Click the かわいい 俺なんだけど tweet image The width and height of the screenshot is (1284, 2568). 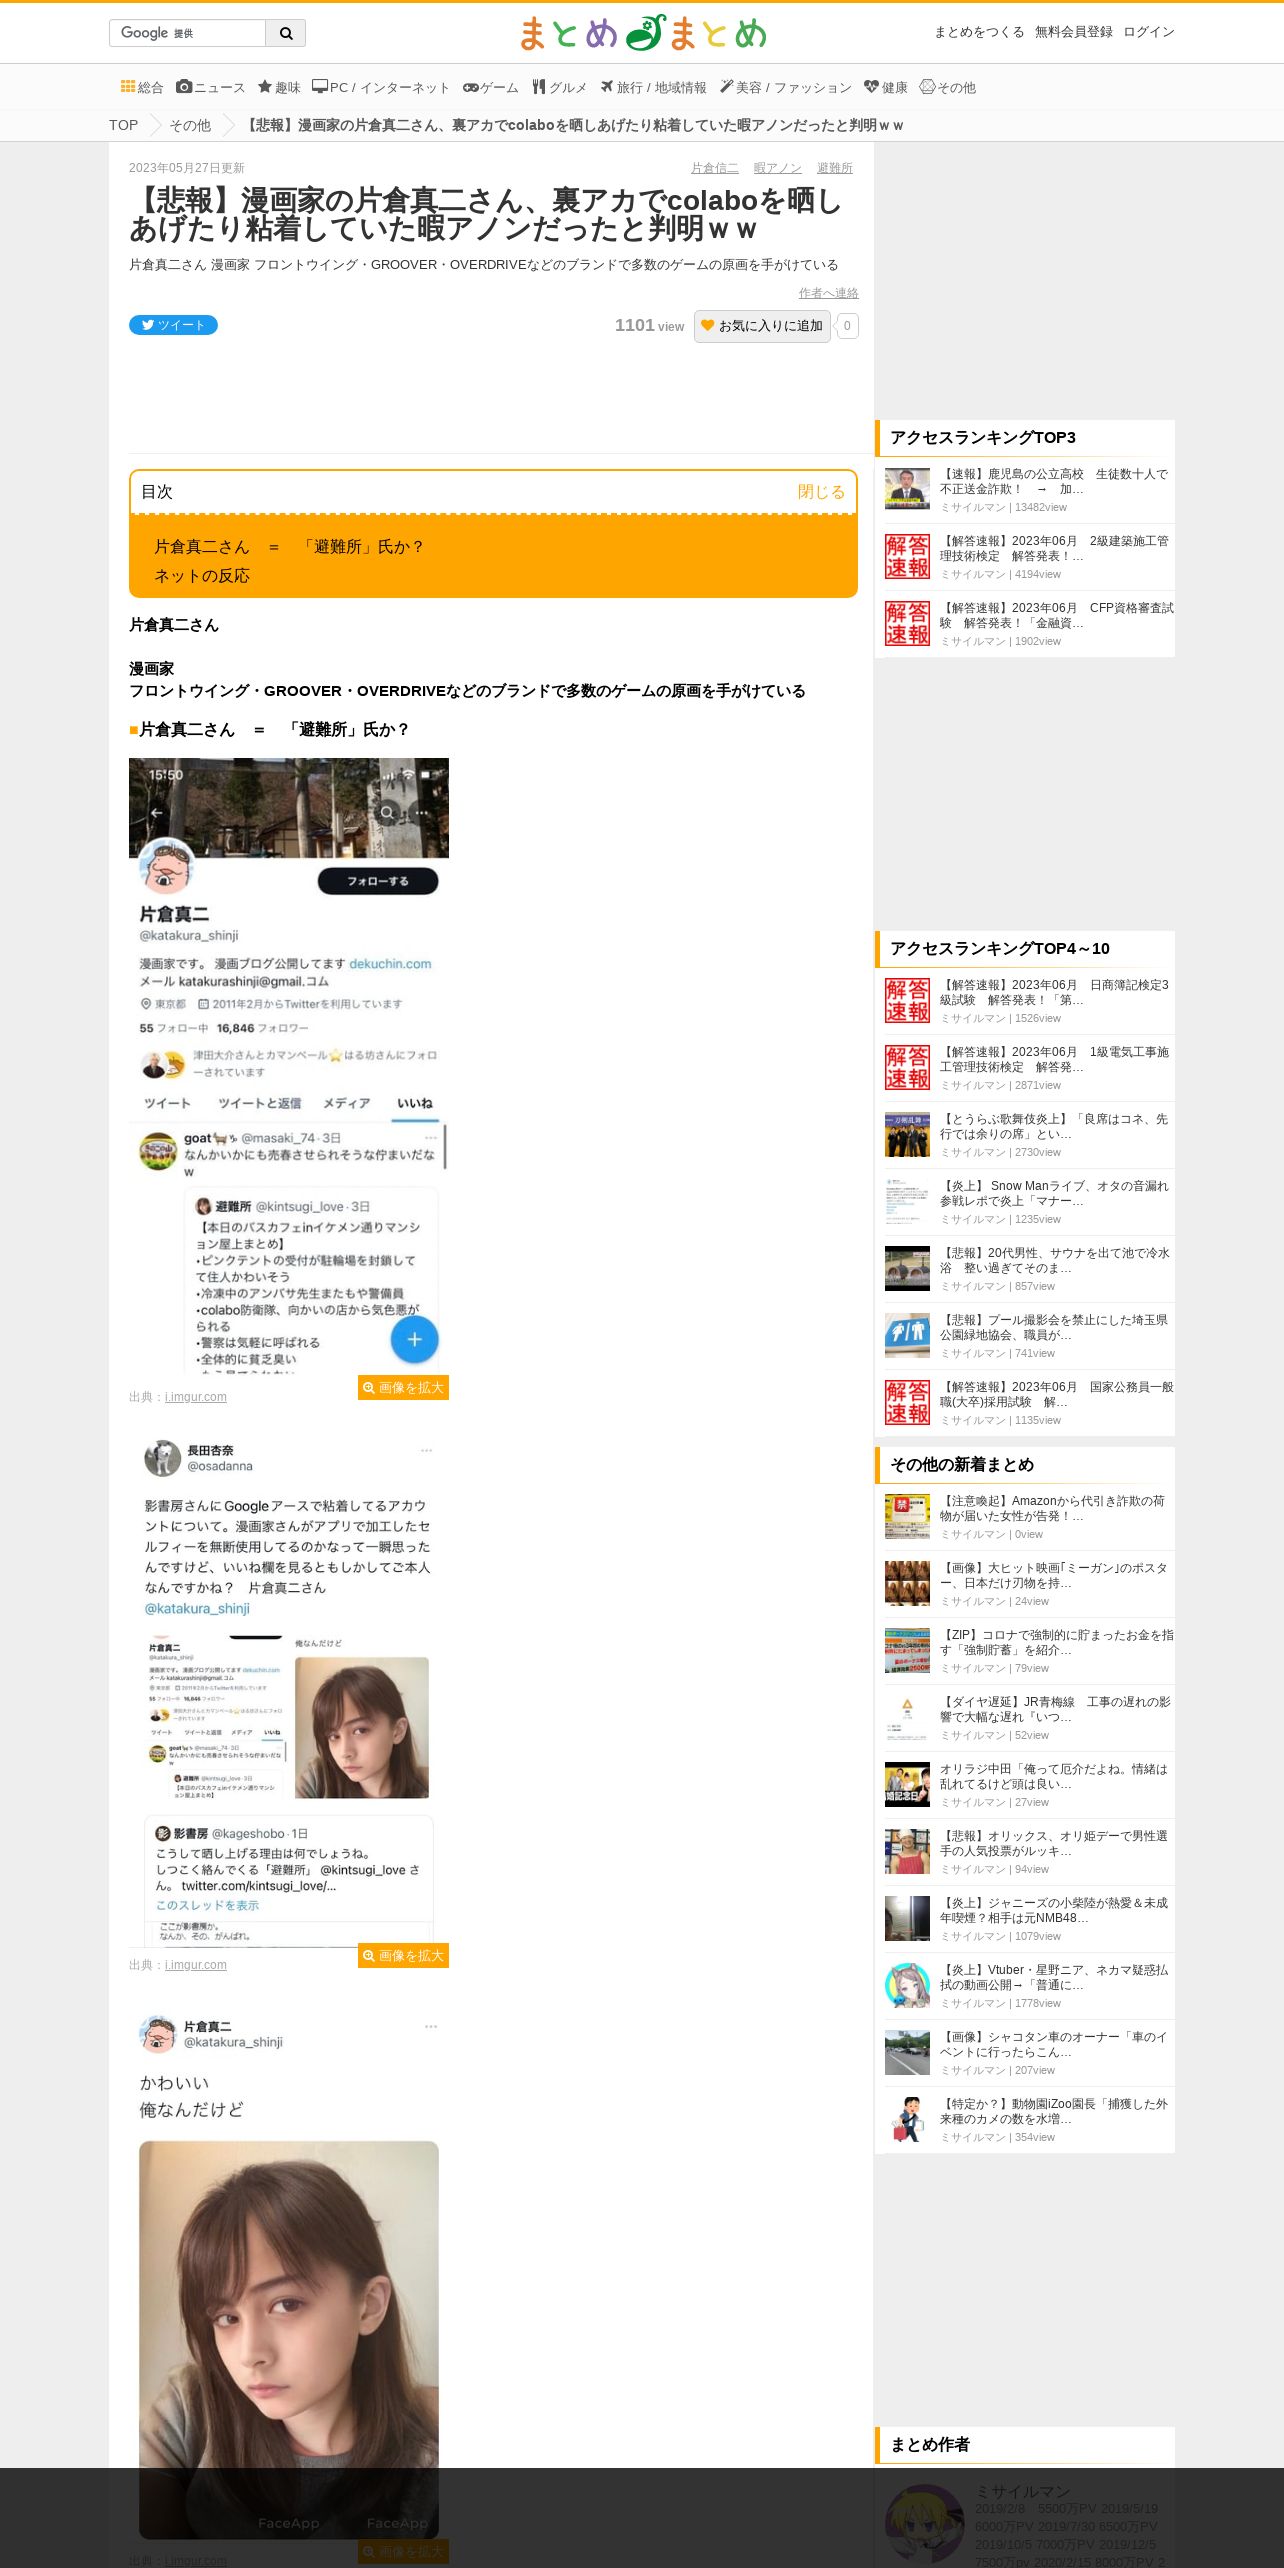point(289,2270)
